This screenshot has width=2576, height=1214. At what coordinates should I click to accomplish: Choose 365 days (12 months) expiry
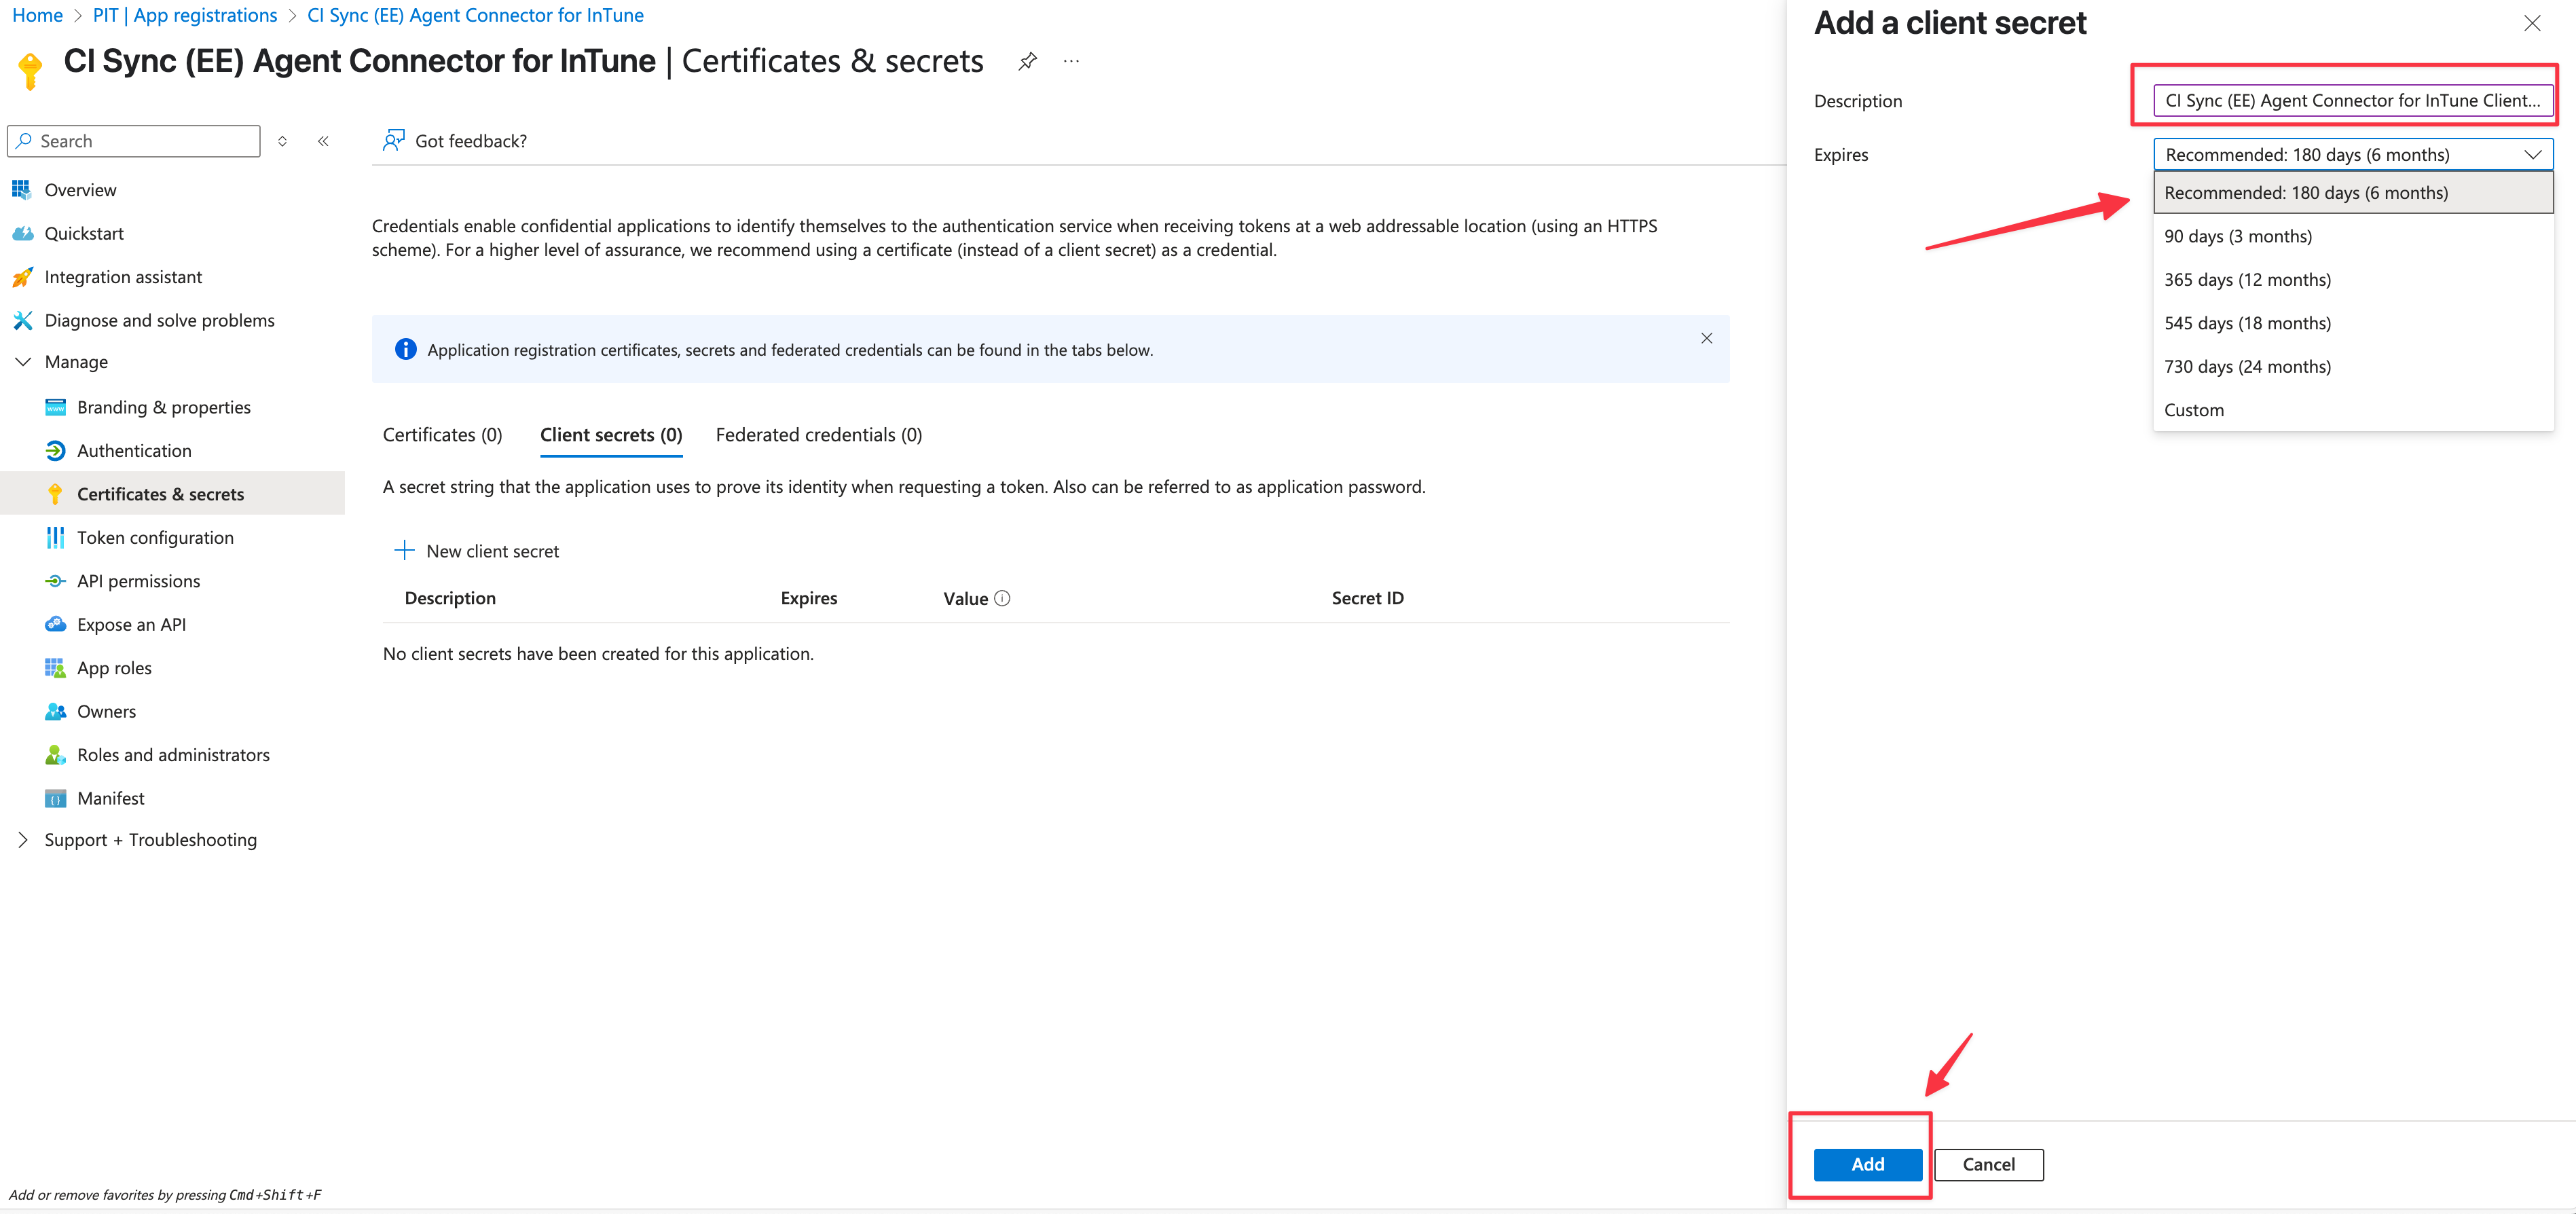point(2353,280)
